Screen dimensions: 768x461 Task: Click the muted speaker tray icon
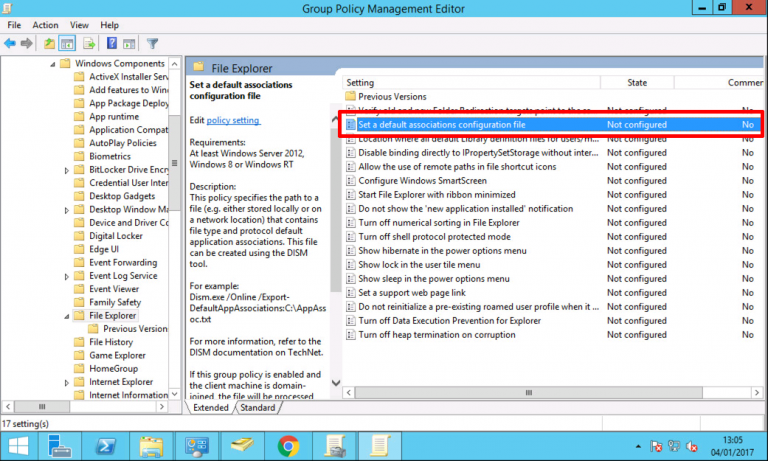pyautogui.click(x=692, y=446)
